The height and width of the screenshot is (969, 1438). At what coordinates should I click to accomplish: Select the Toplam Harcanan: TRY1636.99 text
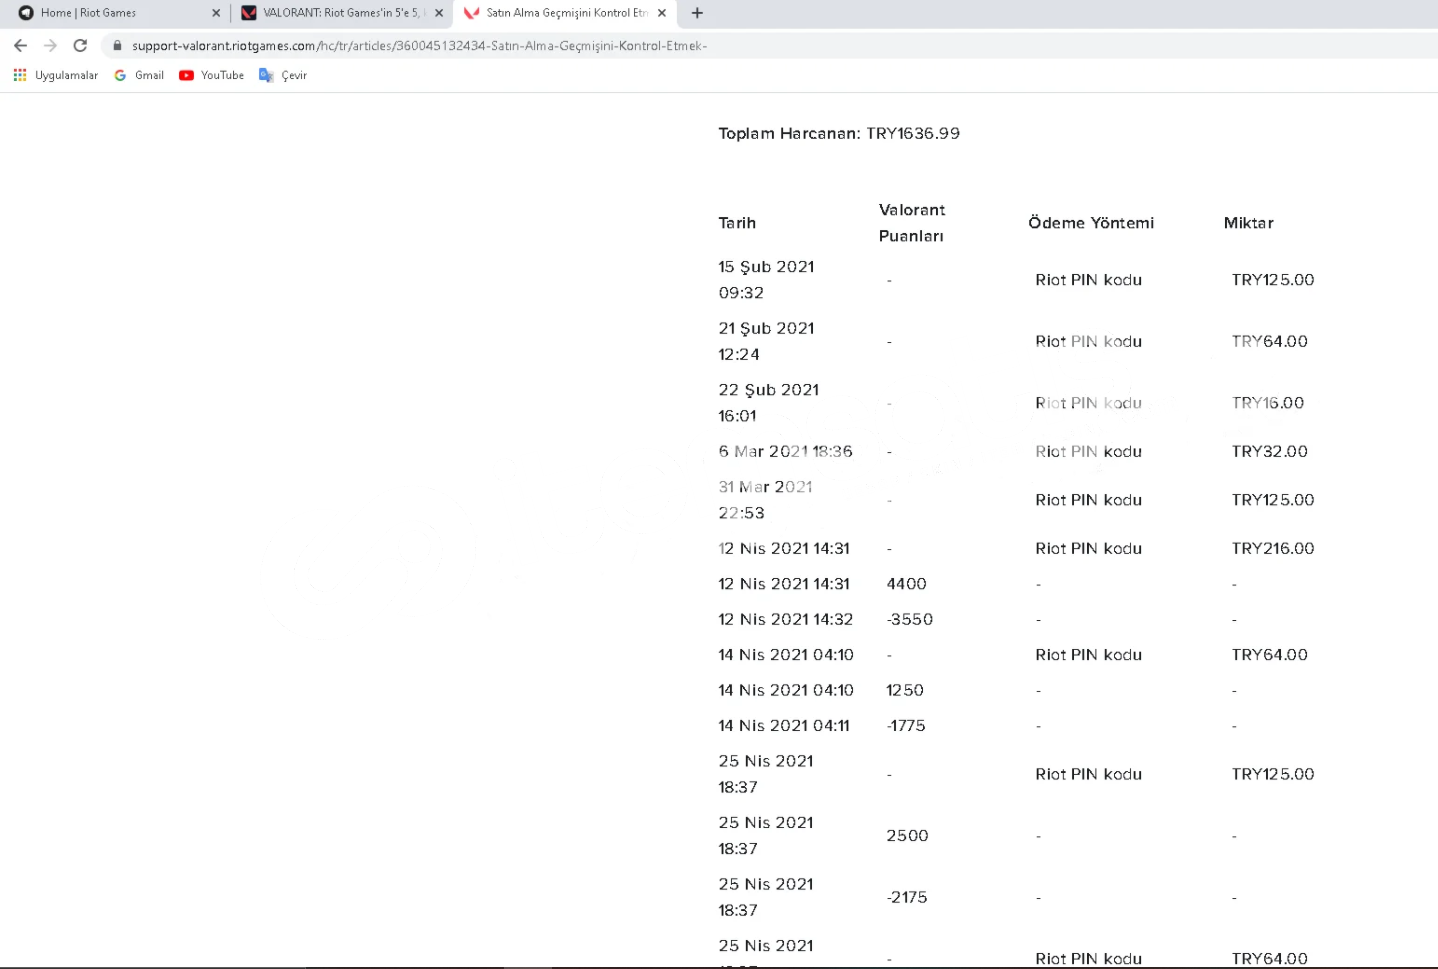tap(839, 133)
